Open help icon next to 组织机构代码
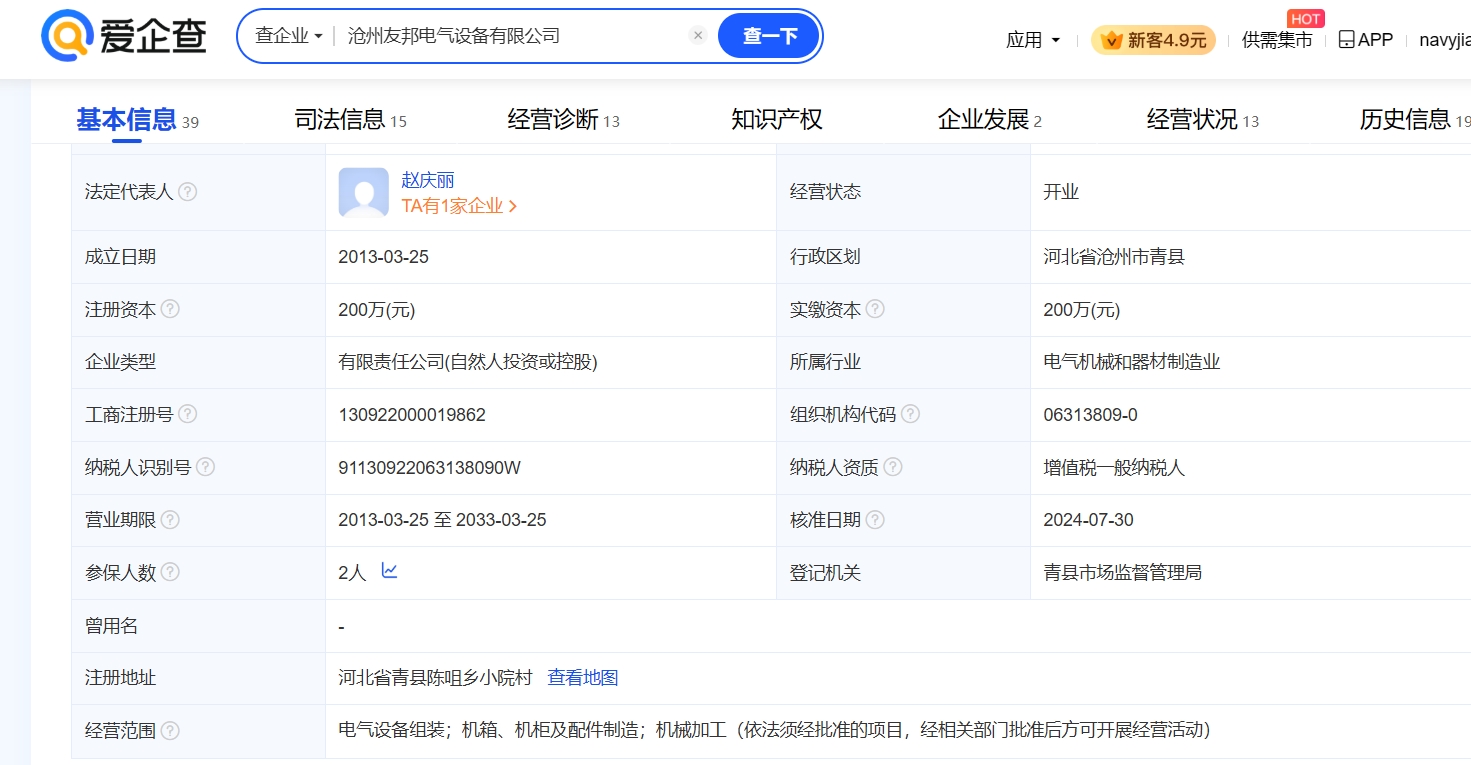 click(910, 414)
